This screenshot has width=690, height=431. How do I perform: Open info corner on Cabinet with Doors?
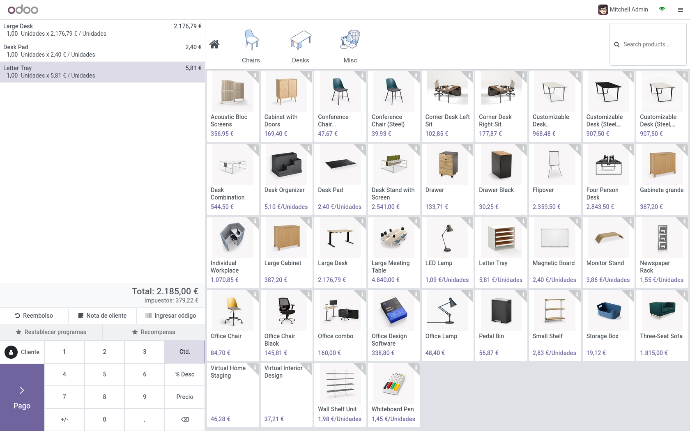[308, 75]
